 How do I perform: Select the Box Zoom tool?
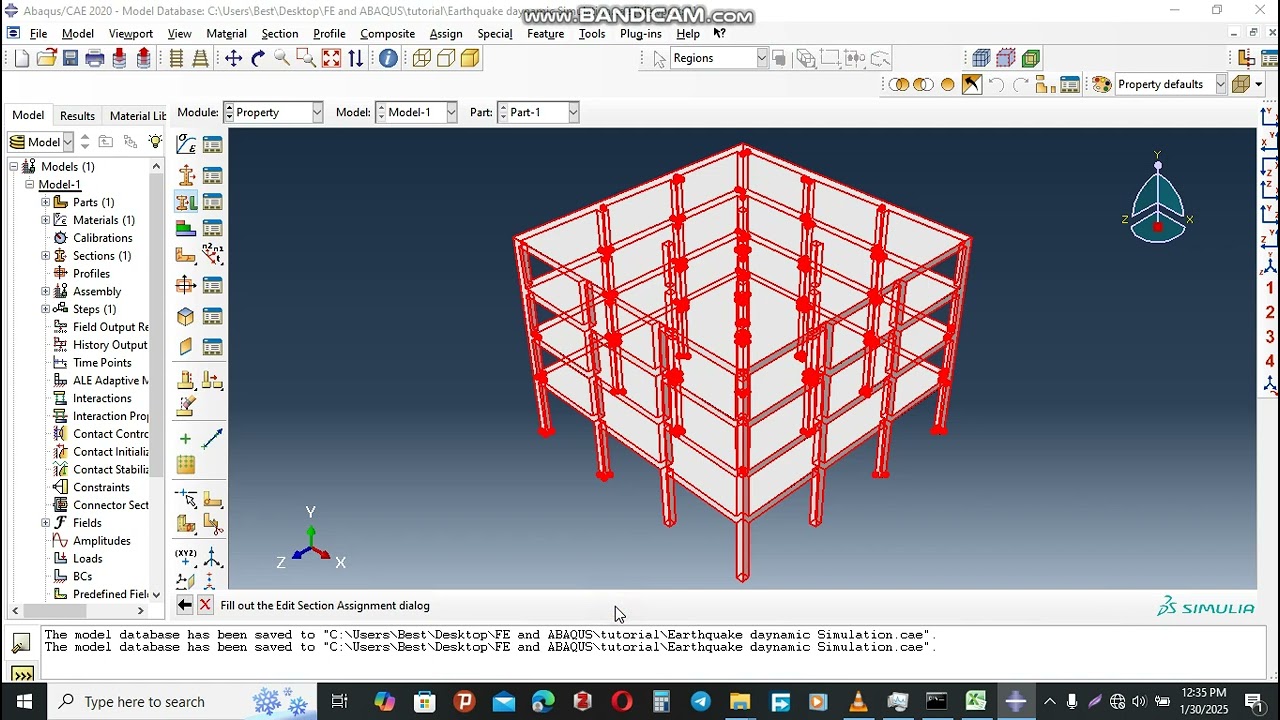[x=306, y=58]
